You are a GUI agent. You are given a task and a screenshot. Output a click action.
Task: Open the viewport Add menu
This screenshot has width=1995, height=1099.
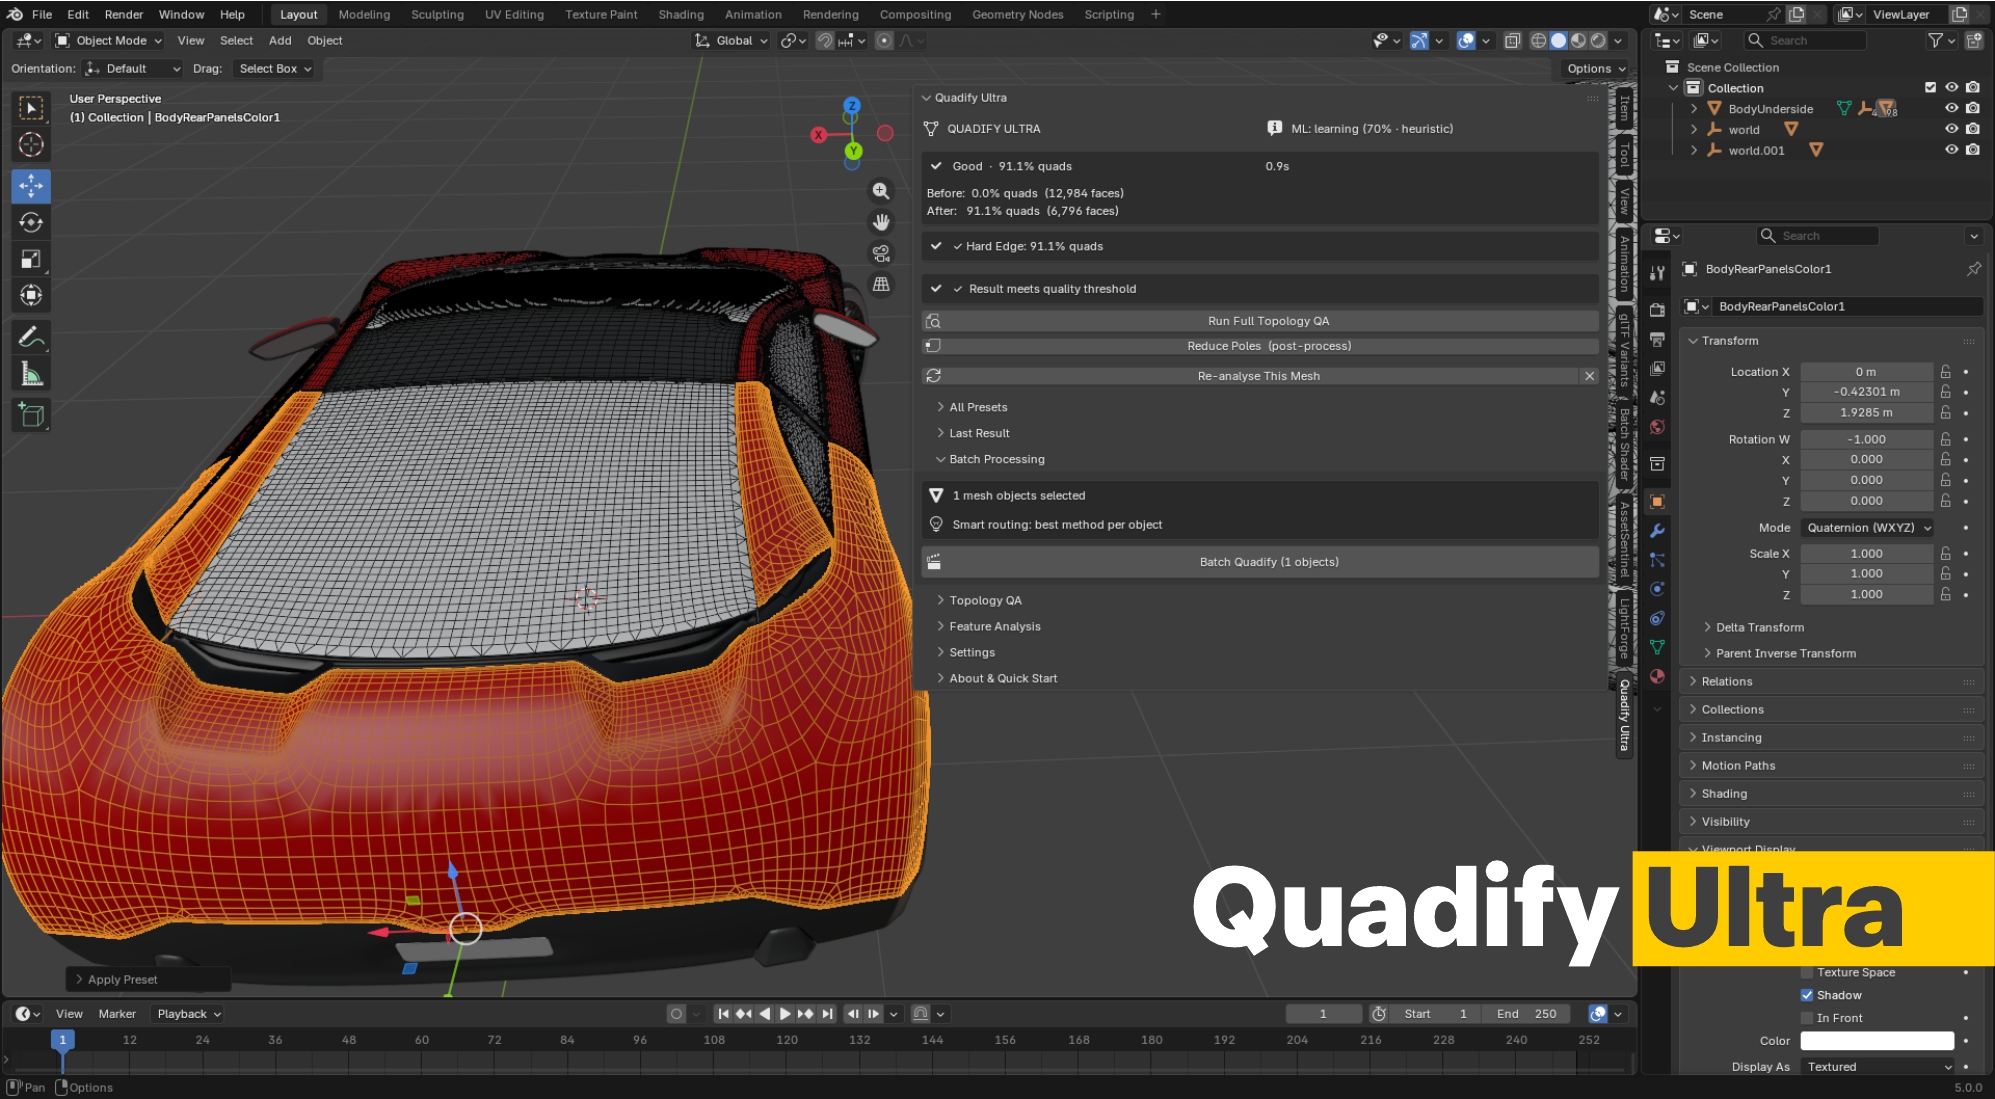280,41
